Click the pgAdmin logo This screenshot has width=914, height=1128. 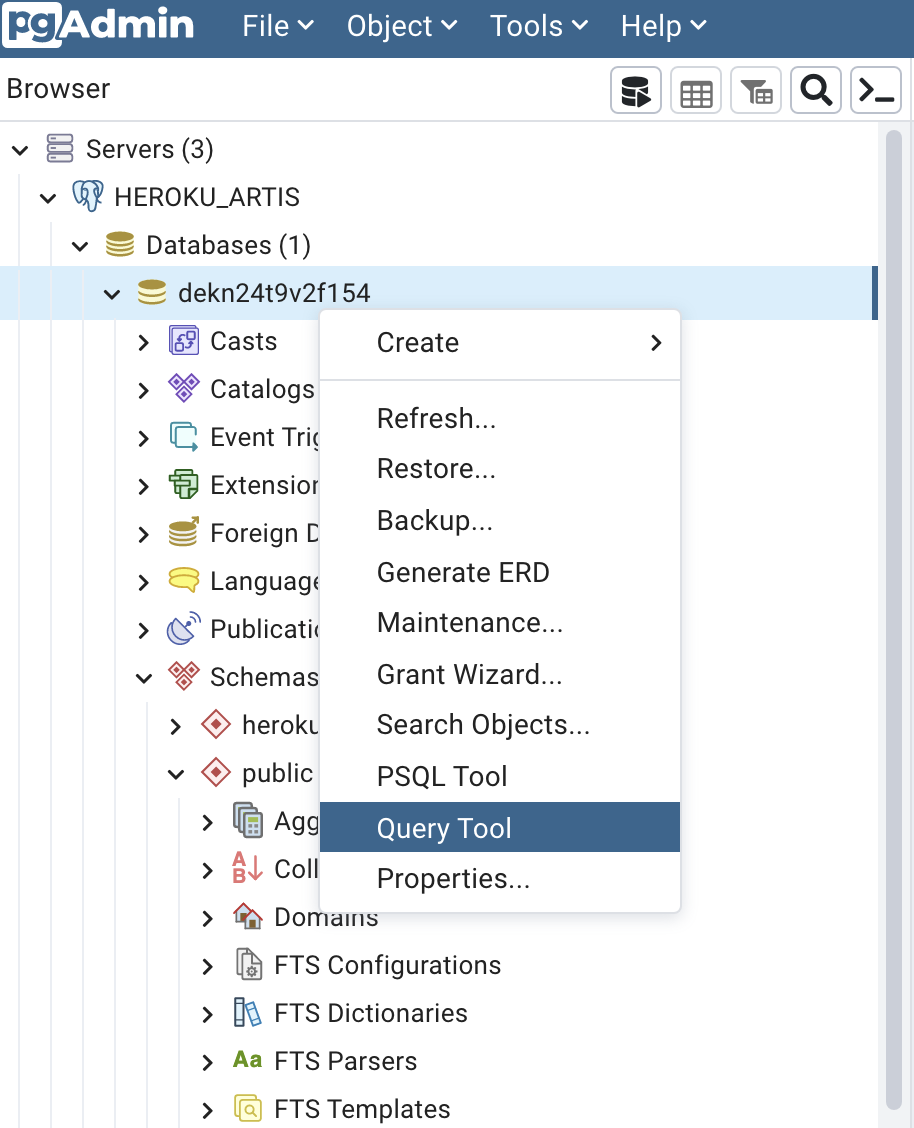(99, 25)
